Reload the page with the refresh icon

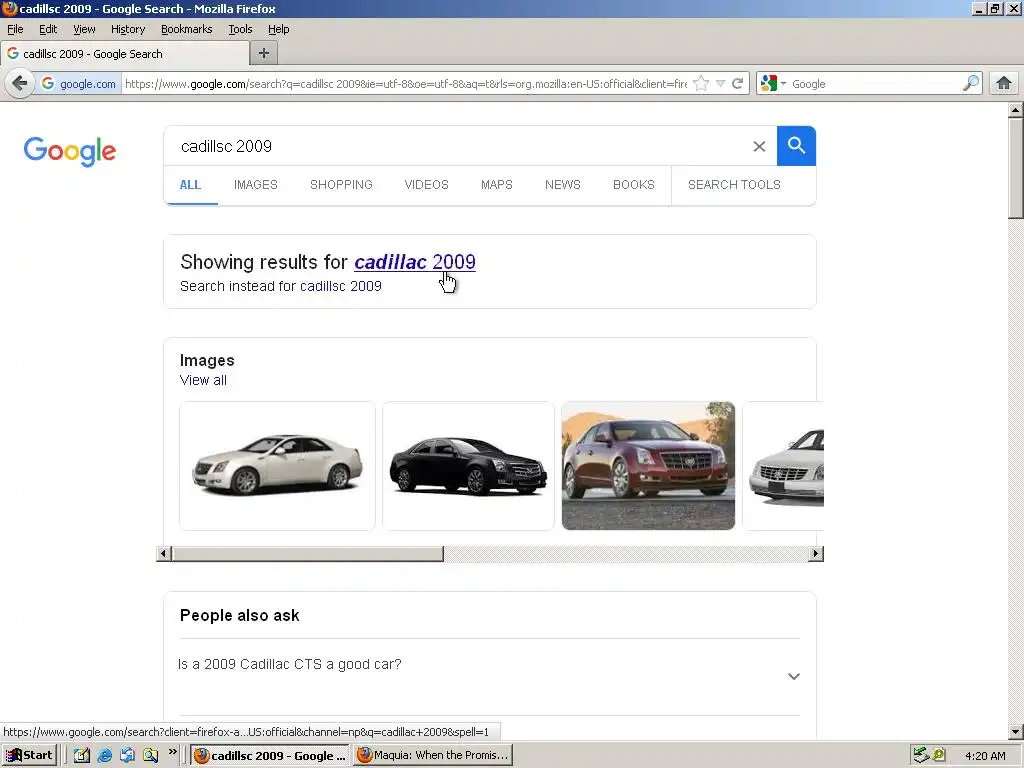[x=737, y=84]
